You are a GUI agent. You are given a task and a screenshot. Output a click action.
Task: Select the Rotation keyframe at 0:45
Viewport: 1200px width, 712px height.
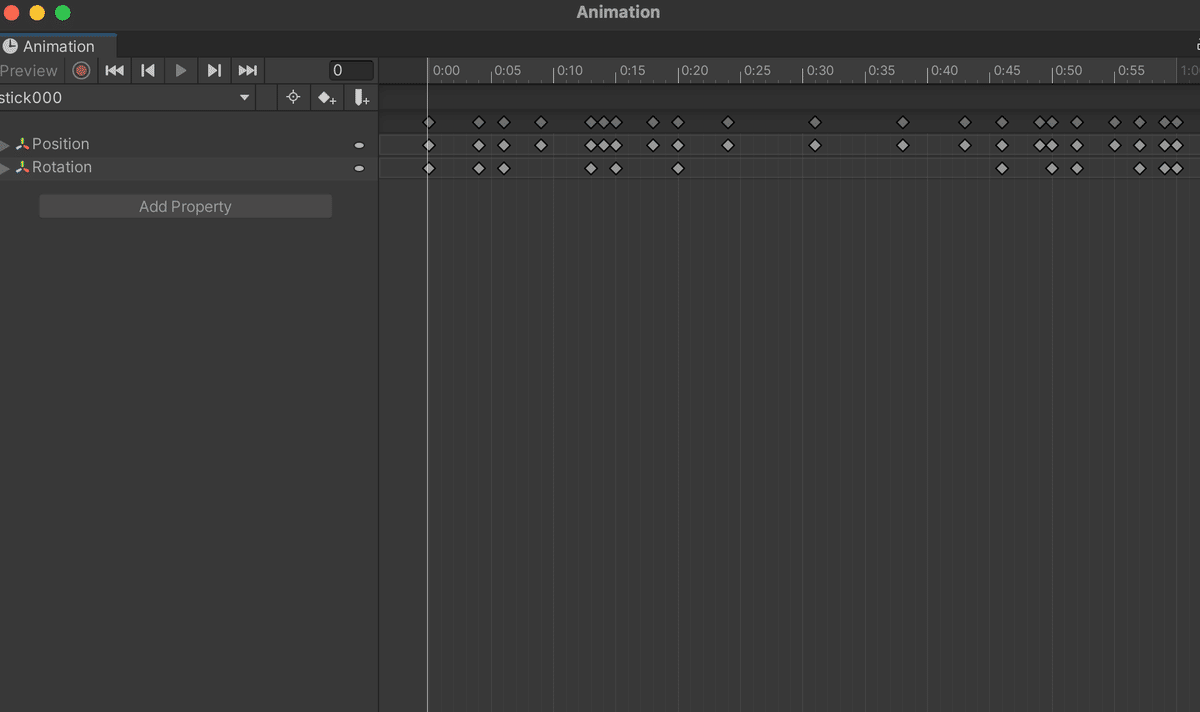[x=1002, y=168]
